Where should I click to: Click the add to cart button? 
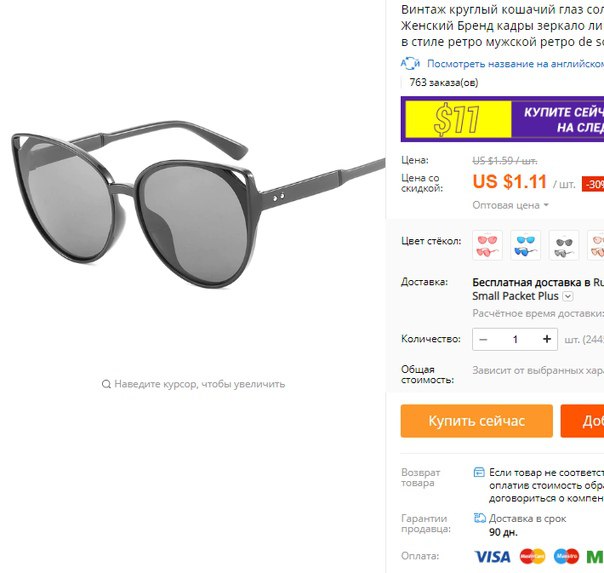tap(582, 421)
